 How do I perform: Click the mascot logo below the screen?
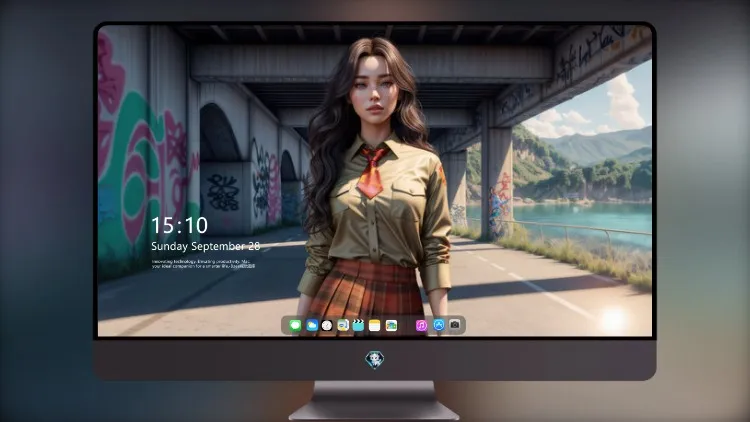click(375, 360)
